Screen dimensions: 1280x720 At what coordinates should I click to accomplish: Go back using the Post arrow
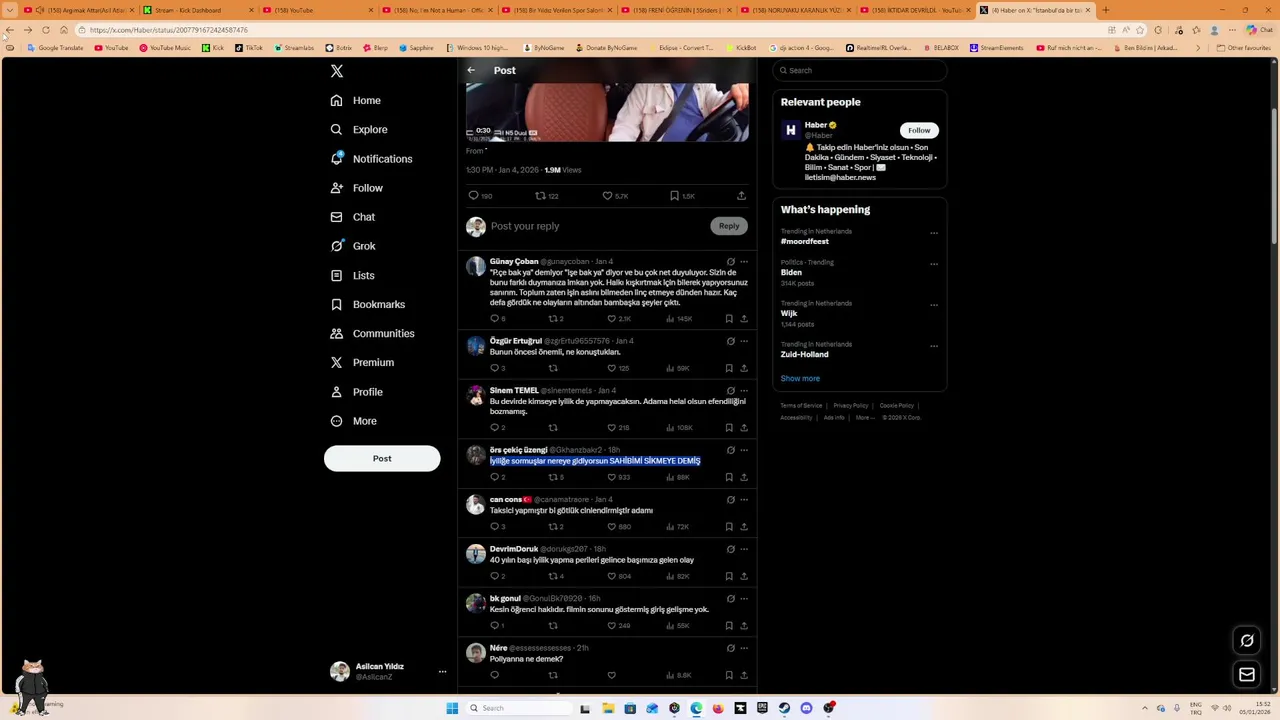[471, 70]
